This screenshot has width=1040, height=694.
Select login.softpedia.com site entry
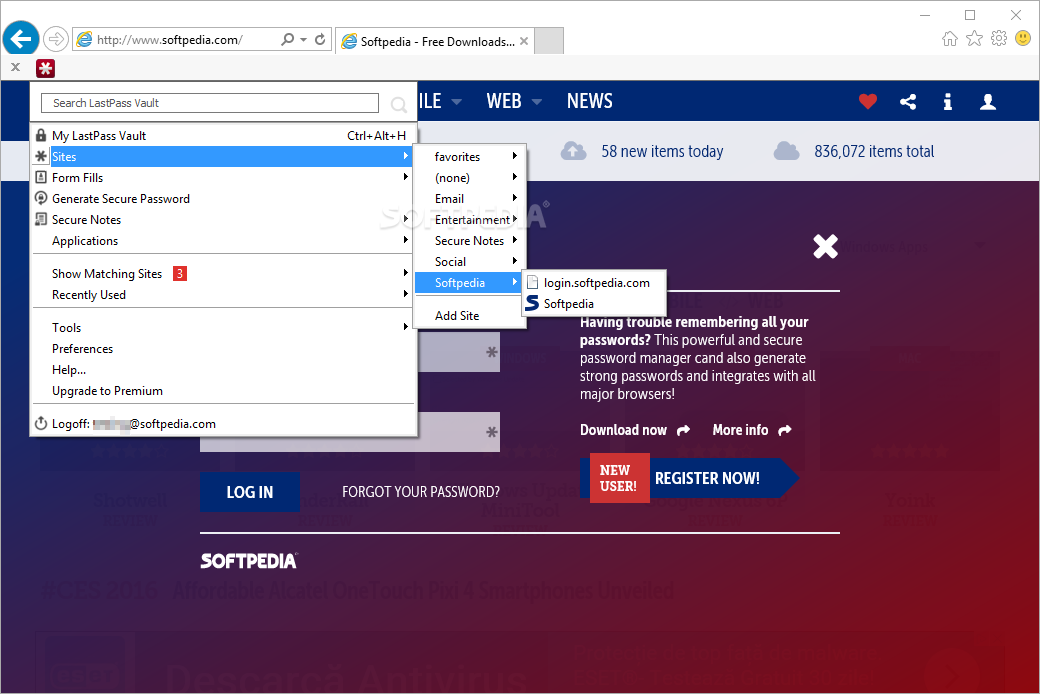594,283
